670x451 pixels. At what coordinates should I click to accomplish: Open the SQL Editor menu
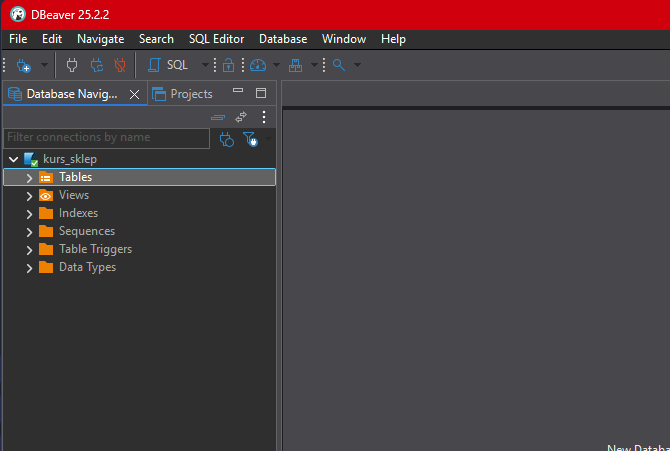tap(216, 39)
